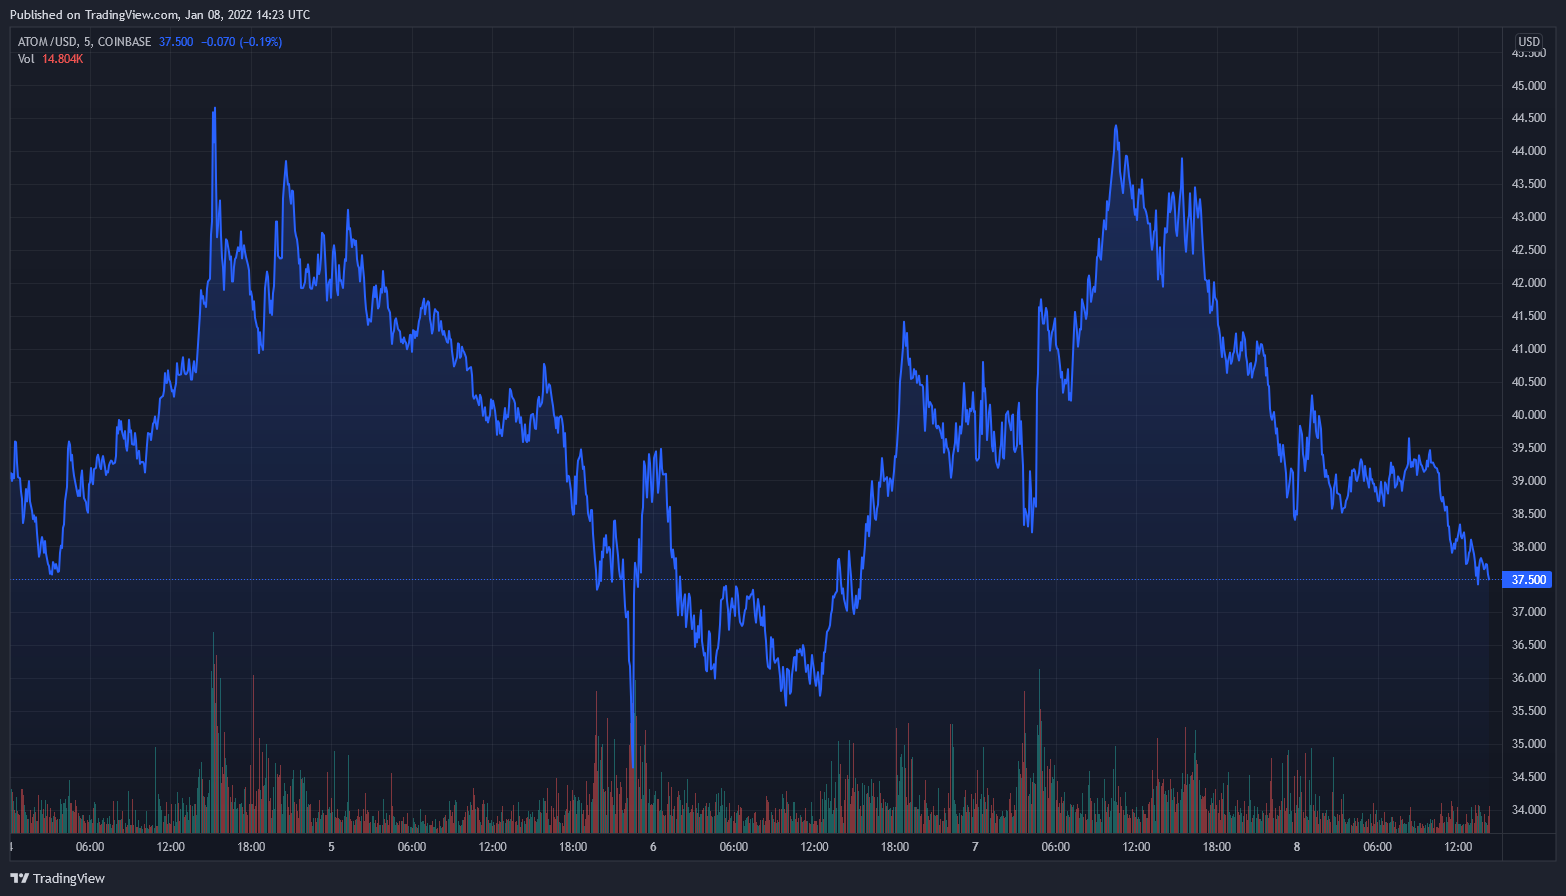Select the 39.000 price level label
Viewport: 1566px width, 896px height.
tap(1529, 481)
